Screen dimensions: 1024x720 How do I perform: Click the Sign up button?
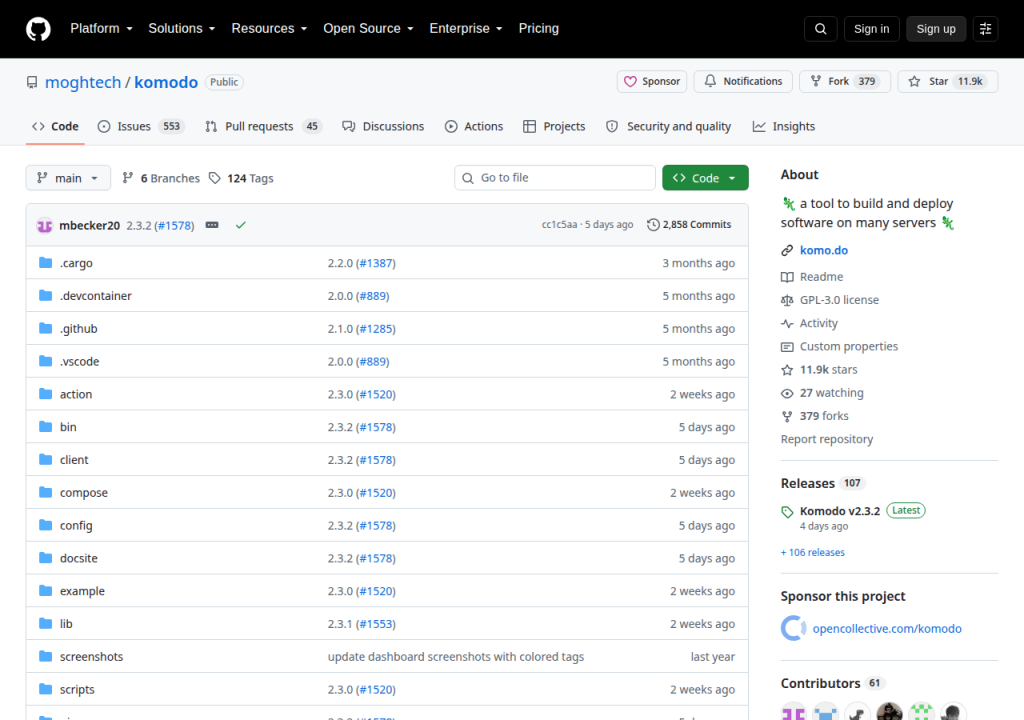[936, 29]
